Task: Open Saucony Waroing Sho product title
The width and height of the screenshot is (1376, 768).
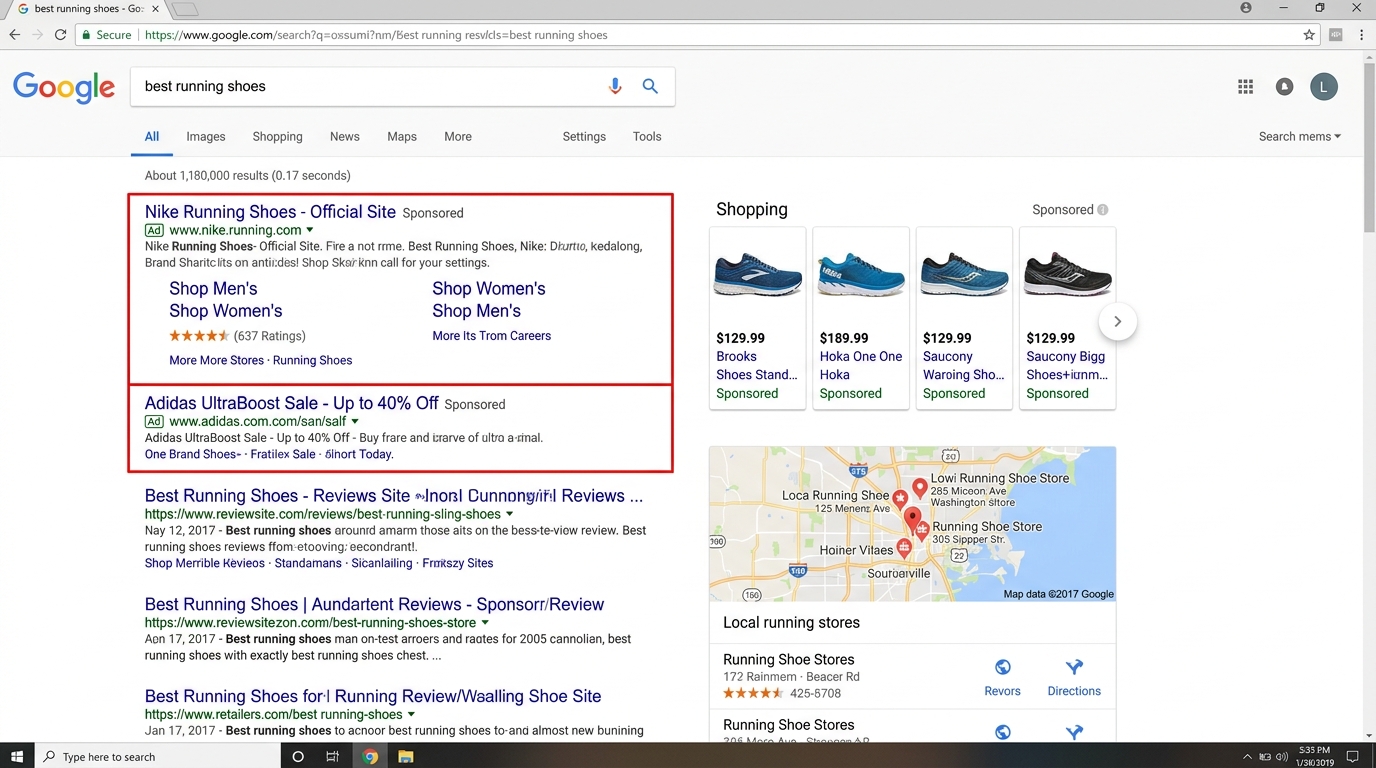Action: click(x=963, y=366)
